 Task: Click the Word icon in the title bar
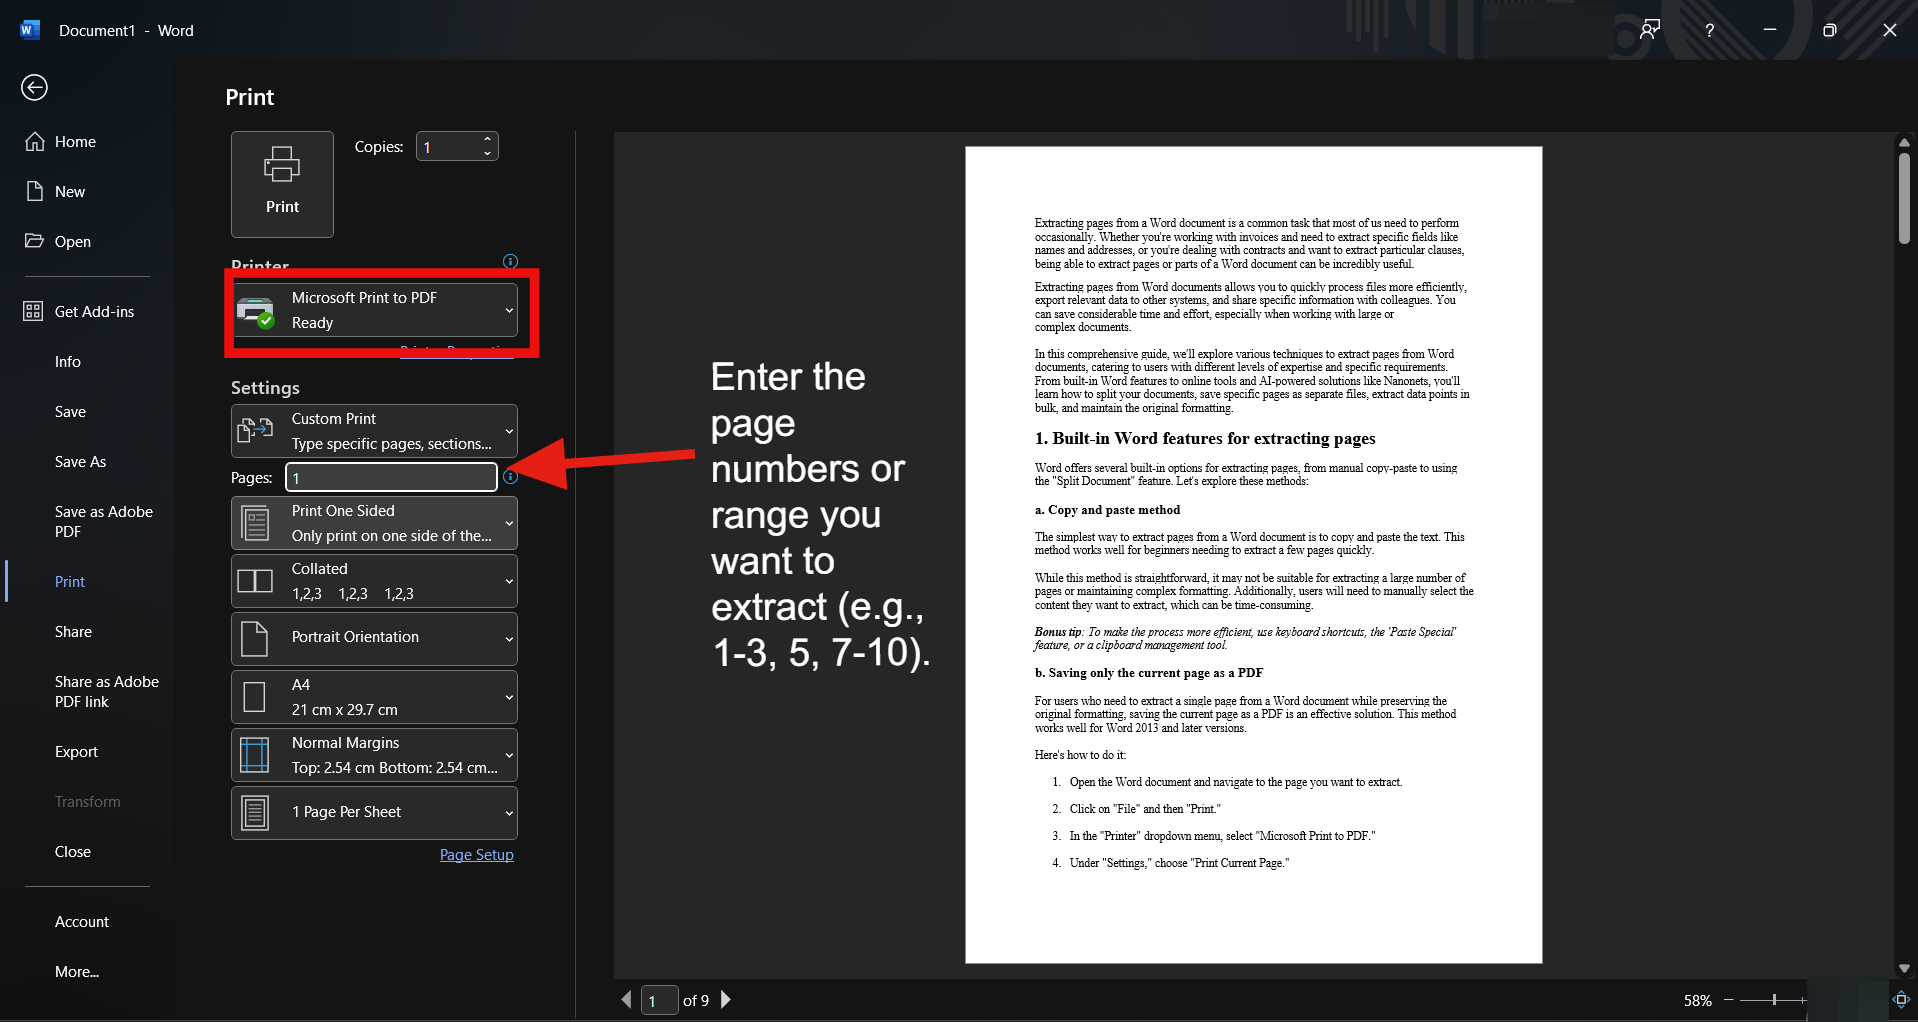point(28,29)
